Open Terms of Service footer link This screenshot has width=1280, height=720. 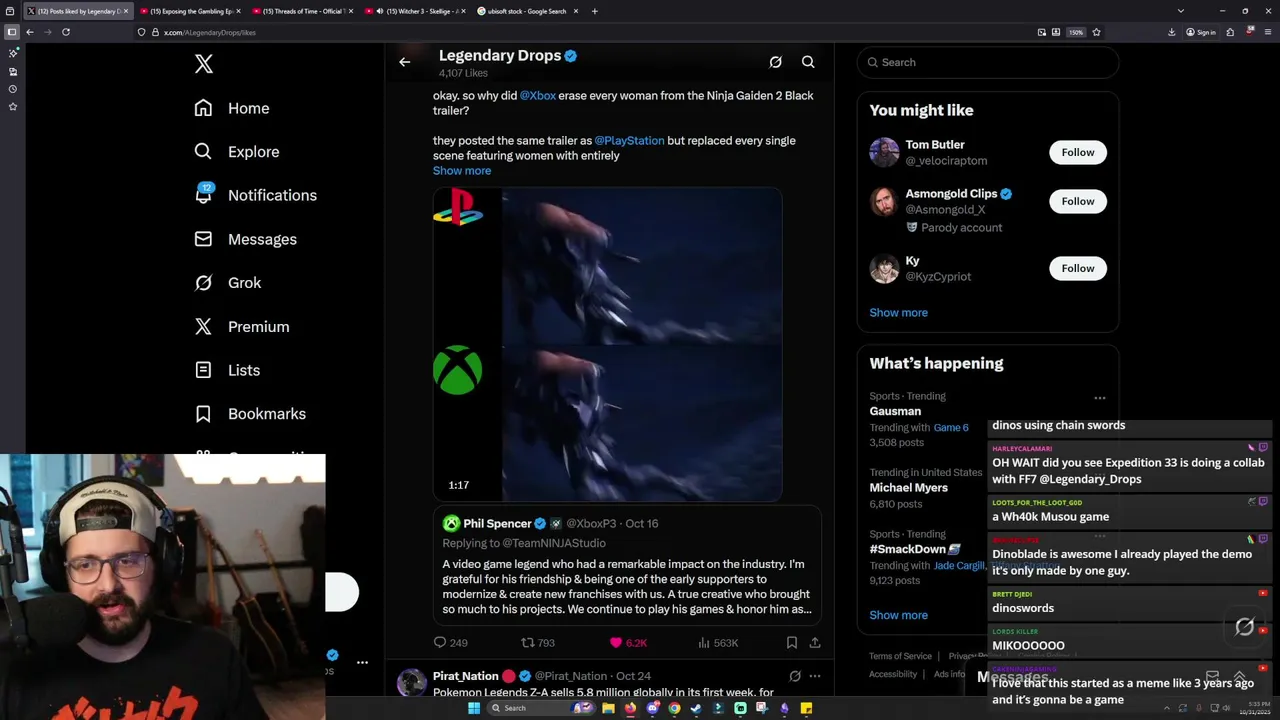pos(900,656)
